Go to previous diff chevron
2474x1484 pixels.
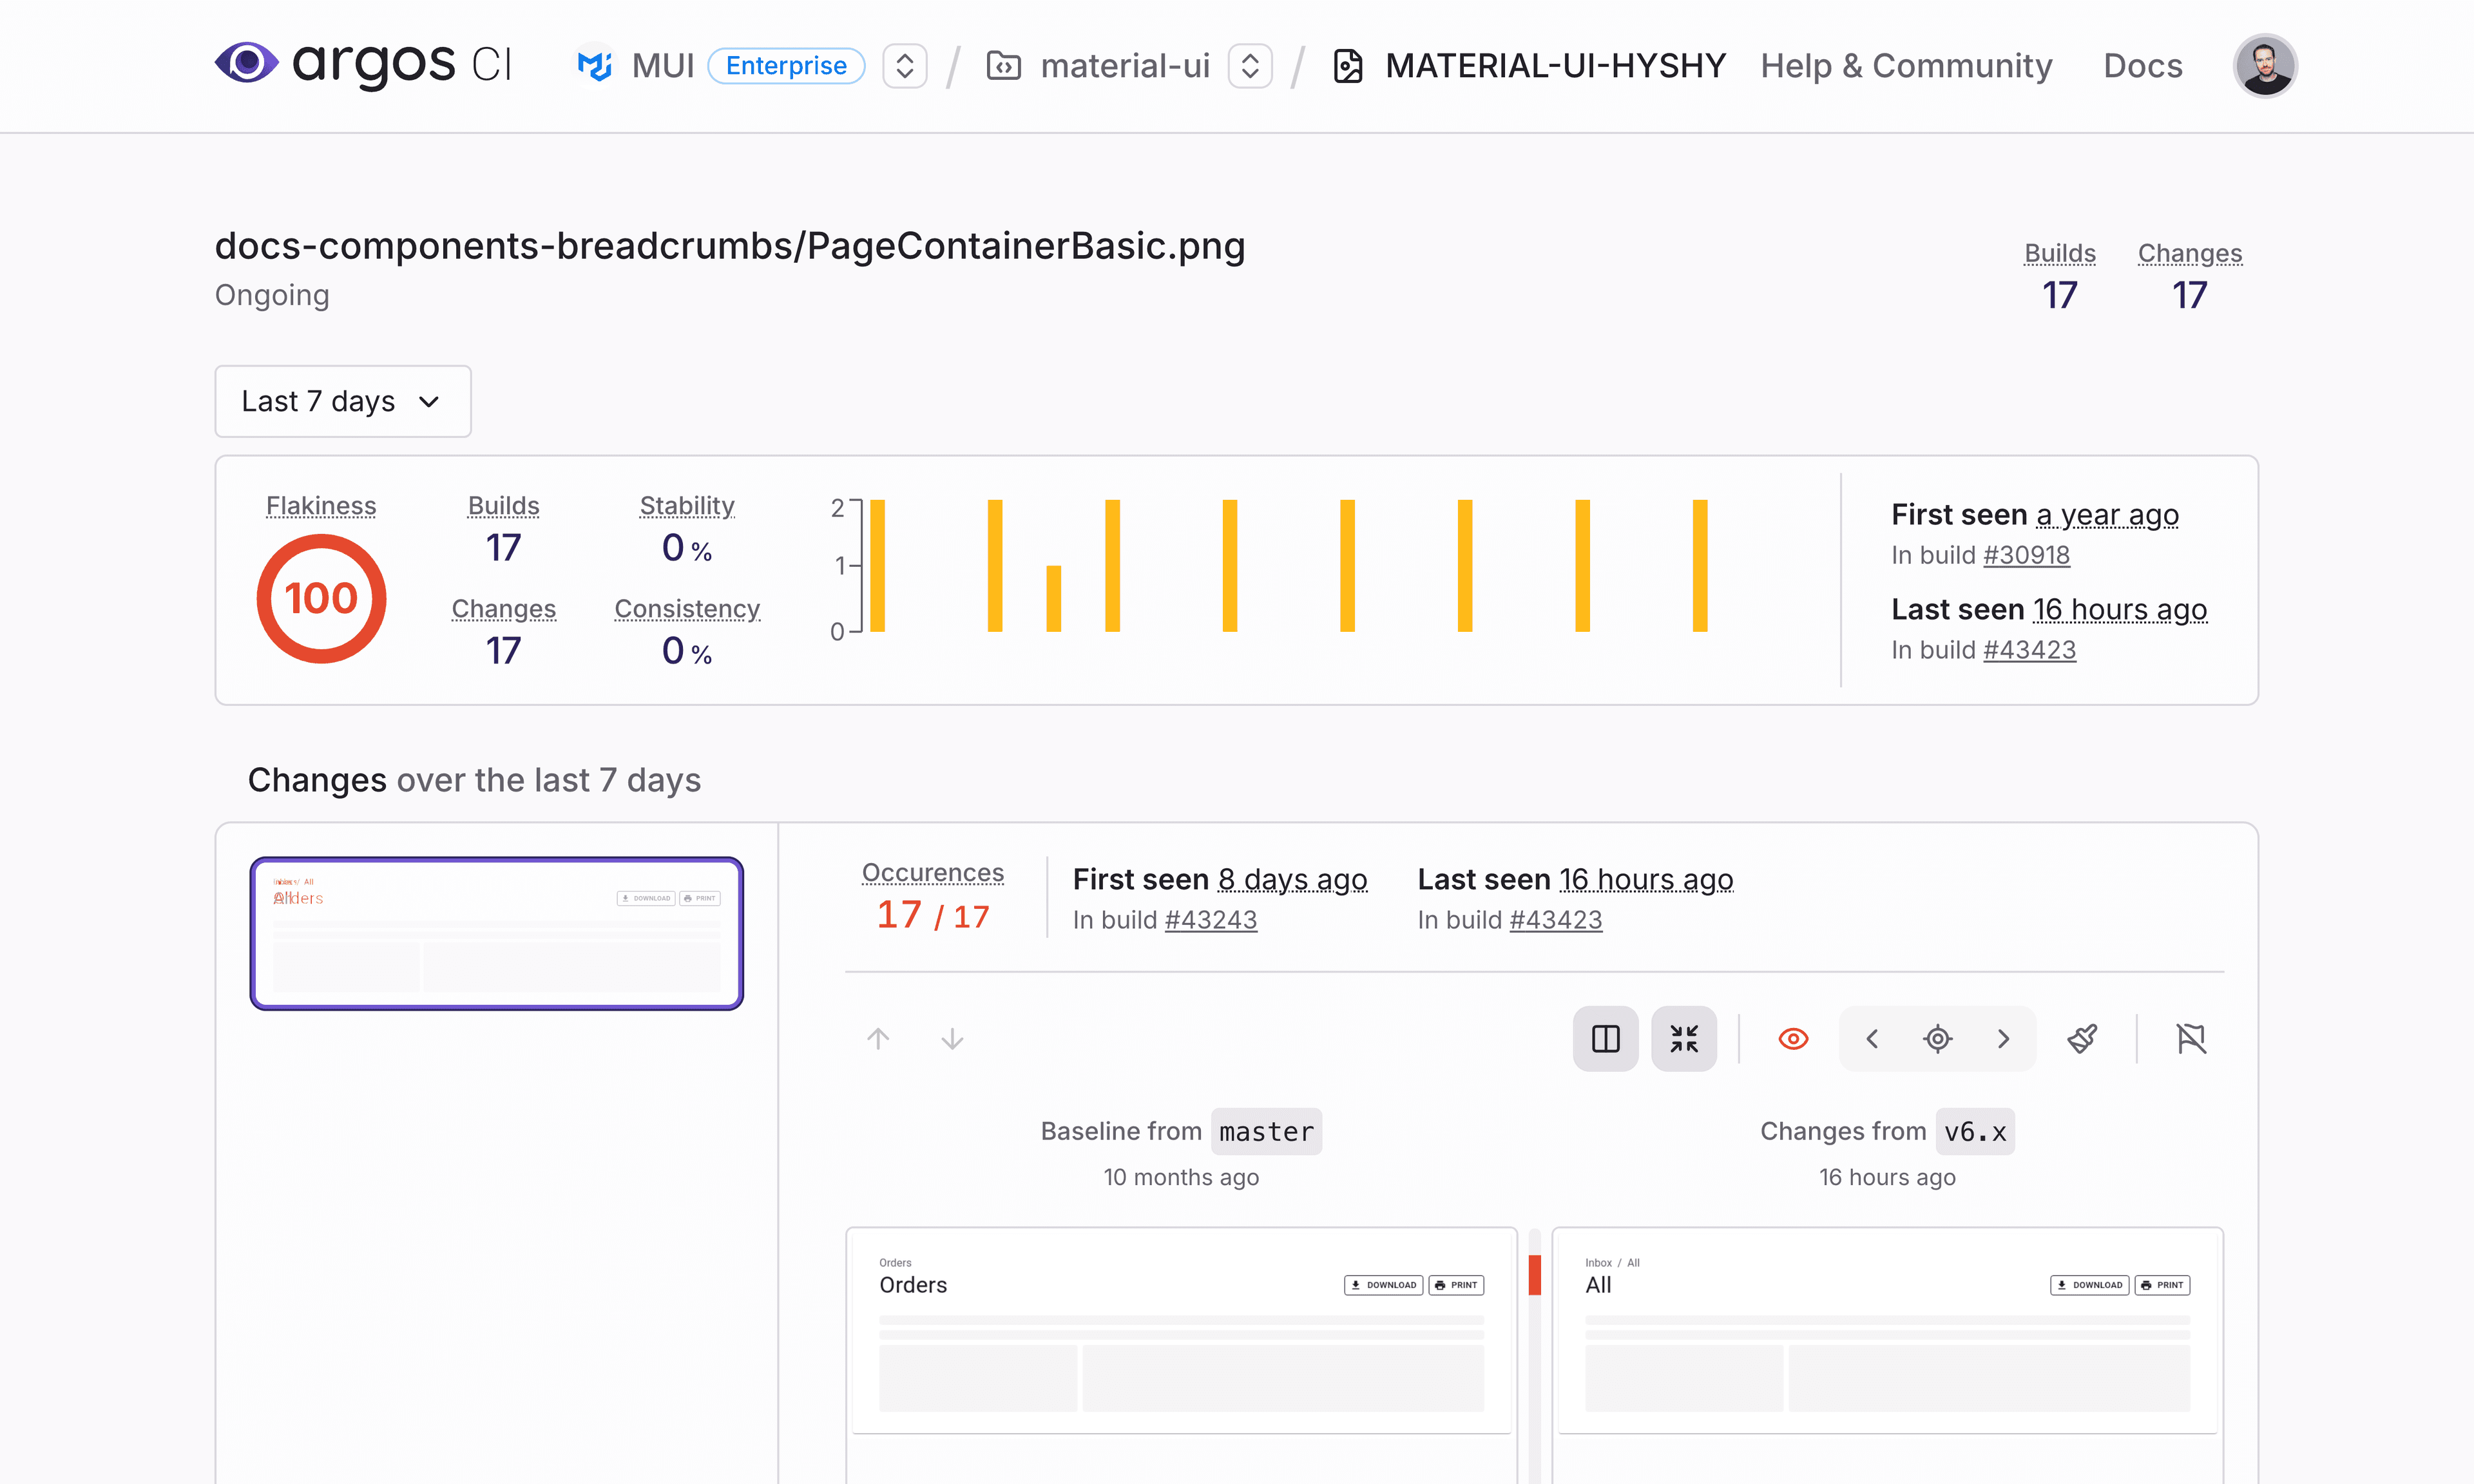[1872, 1039]
